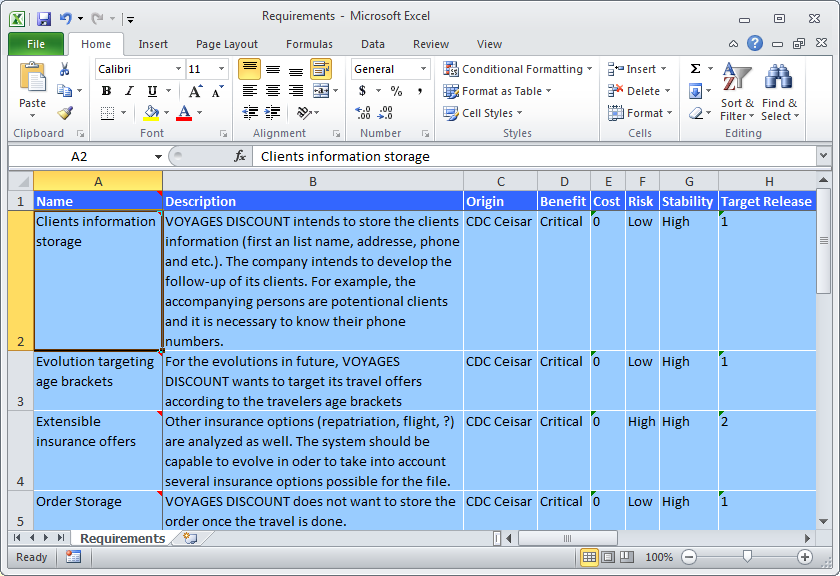Open the Calibri font name dropdown
This screenshot has width=840, height=576.
pyautogui.click(x=178, y=69)
